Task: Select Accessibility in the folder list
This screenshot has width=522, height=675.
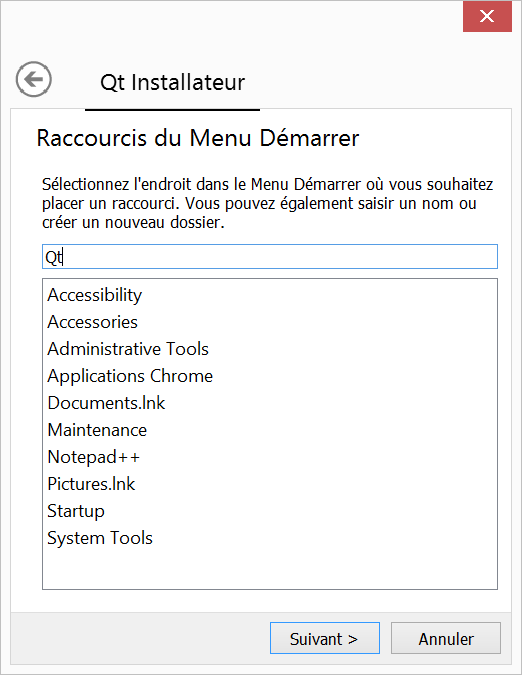Action: [95, 295]
